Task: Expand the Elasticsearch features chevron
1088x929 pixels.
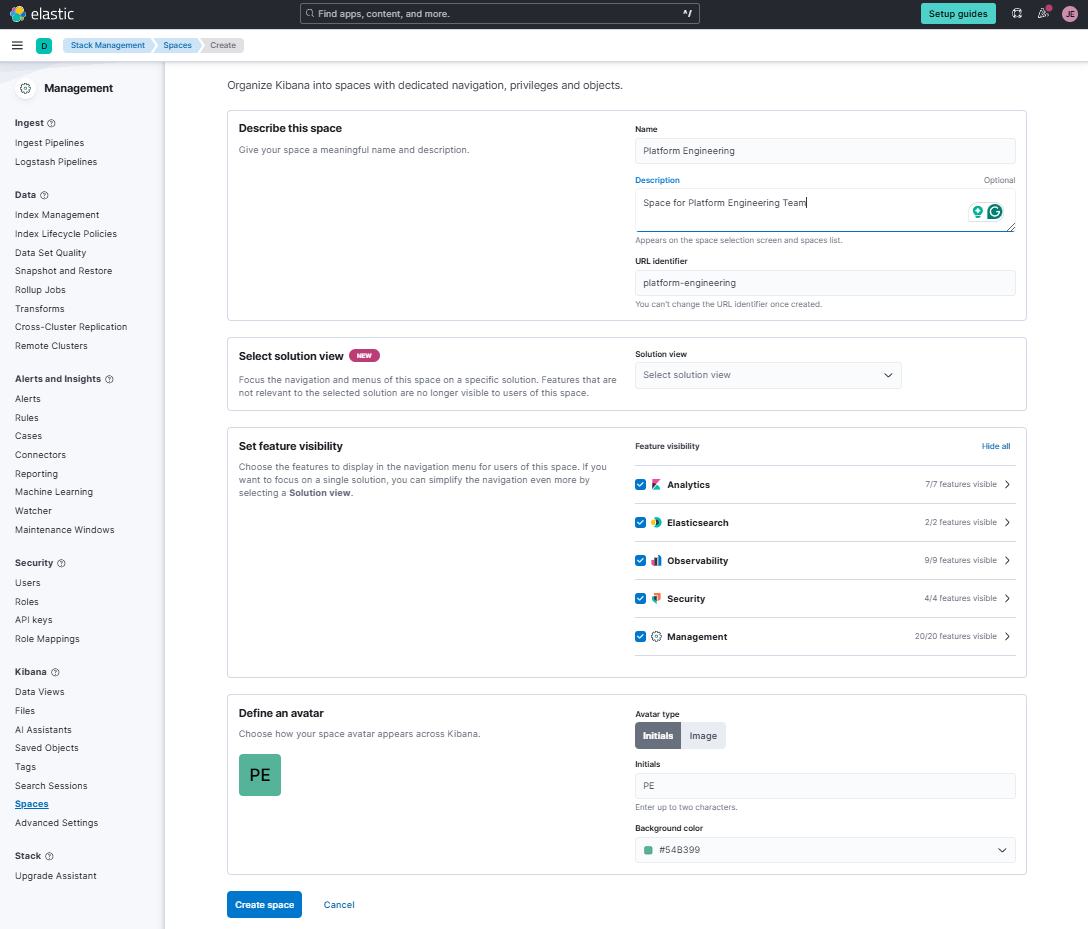Action: (1008, 522)
